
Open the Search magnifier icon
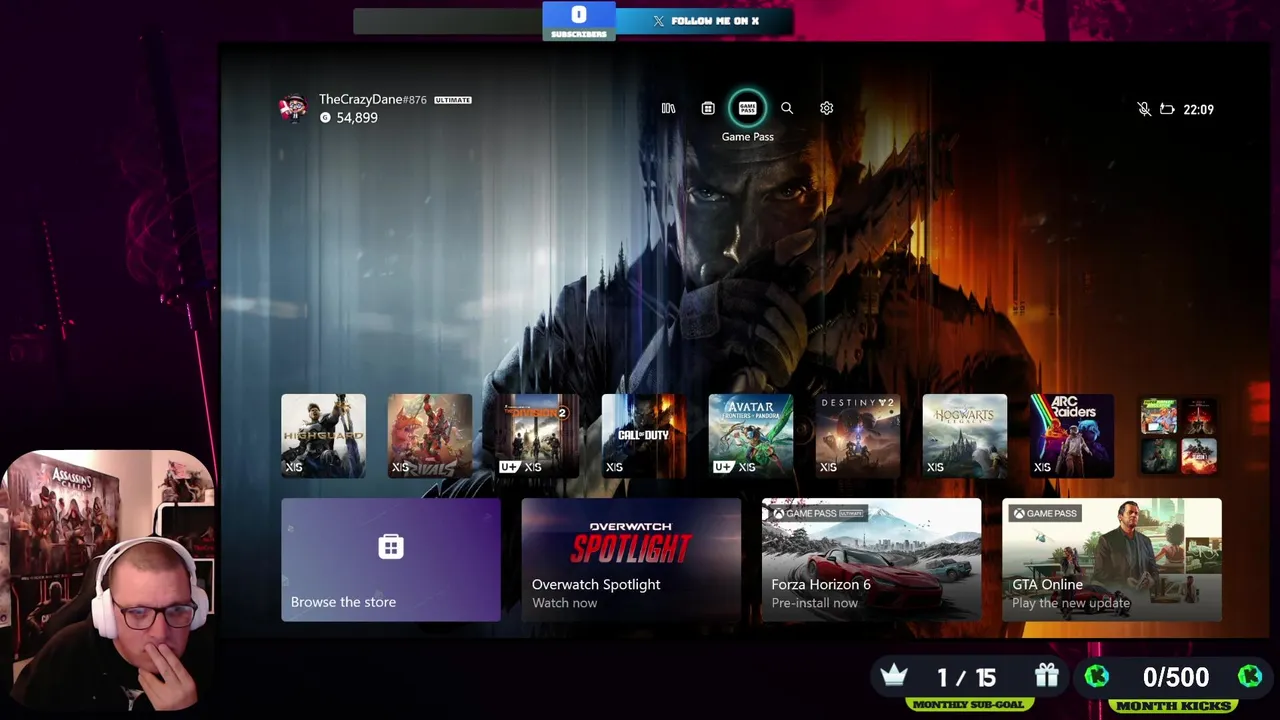click(787, 108)
